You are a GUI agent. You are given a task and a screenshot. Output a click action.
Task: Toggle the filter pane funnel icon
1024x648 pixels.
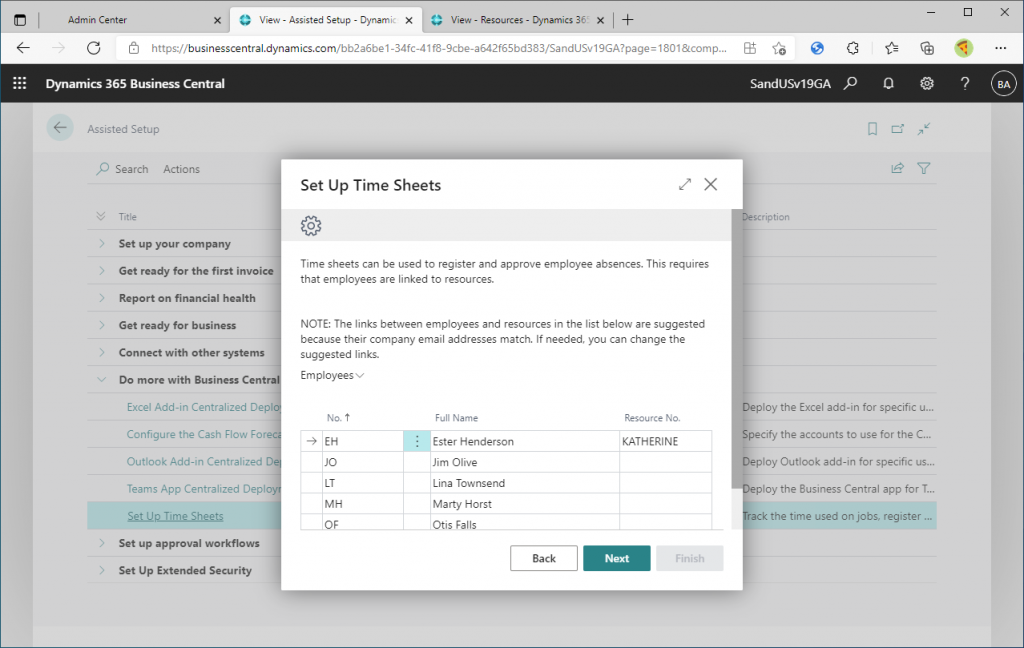tap(923, 169)
